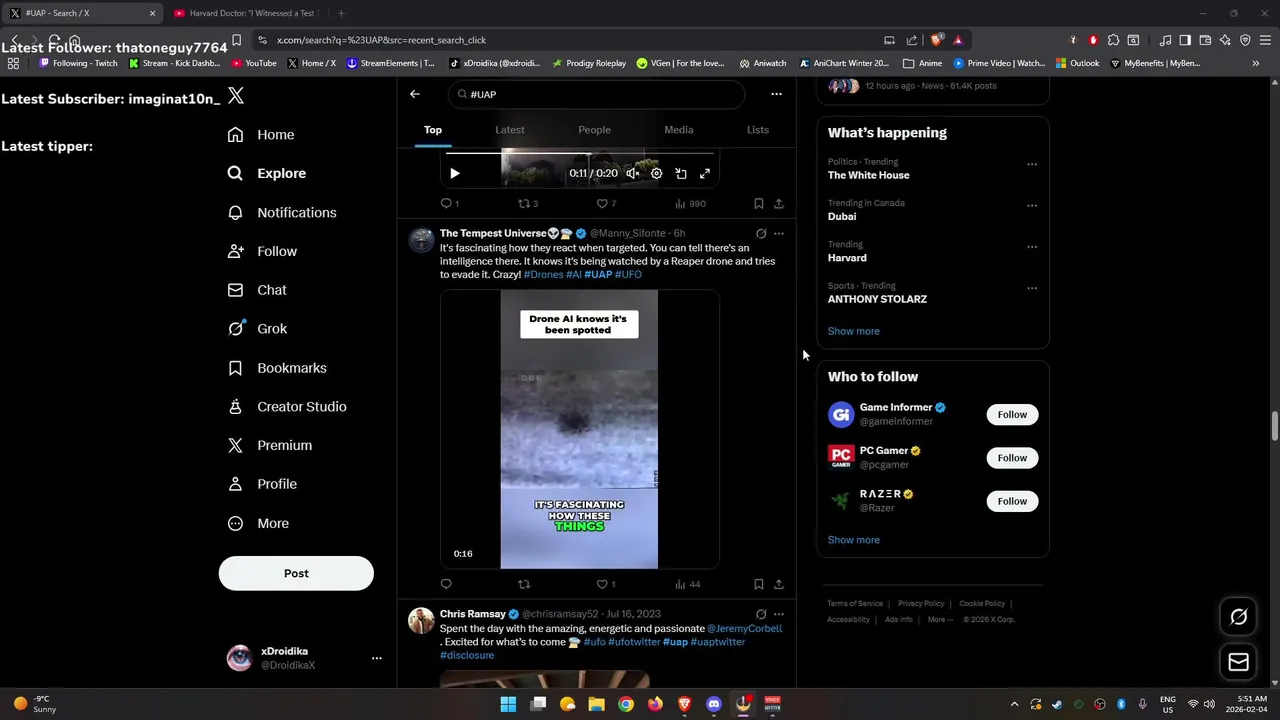Click the #UAP search input field
The width and height of the screenshot is (1280, 720).
coord(597,94)
